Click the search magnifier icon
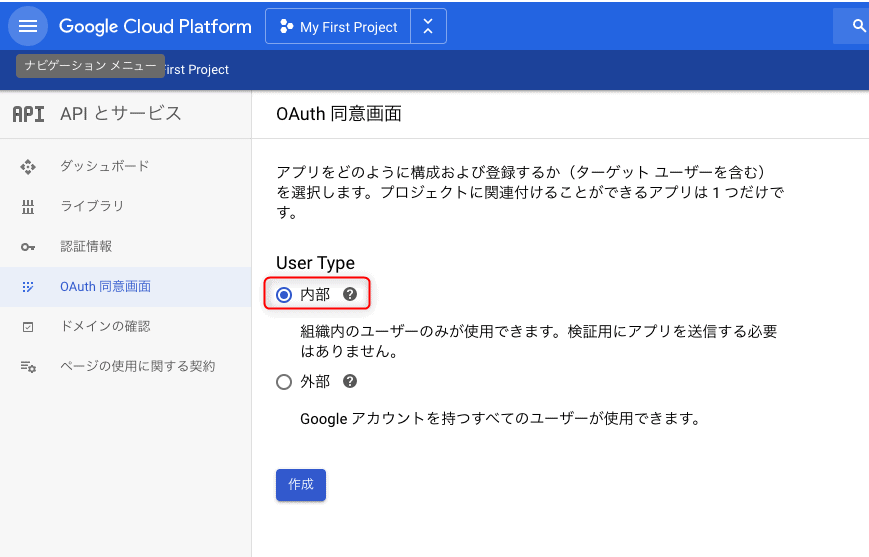 (x=857, y=26)
